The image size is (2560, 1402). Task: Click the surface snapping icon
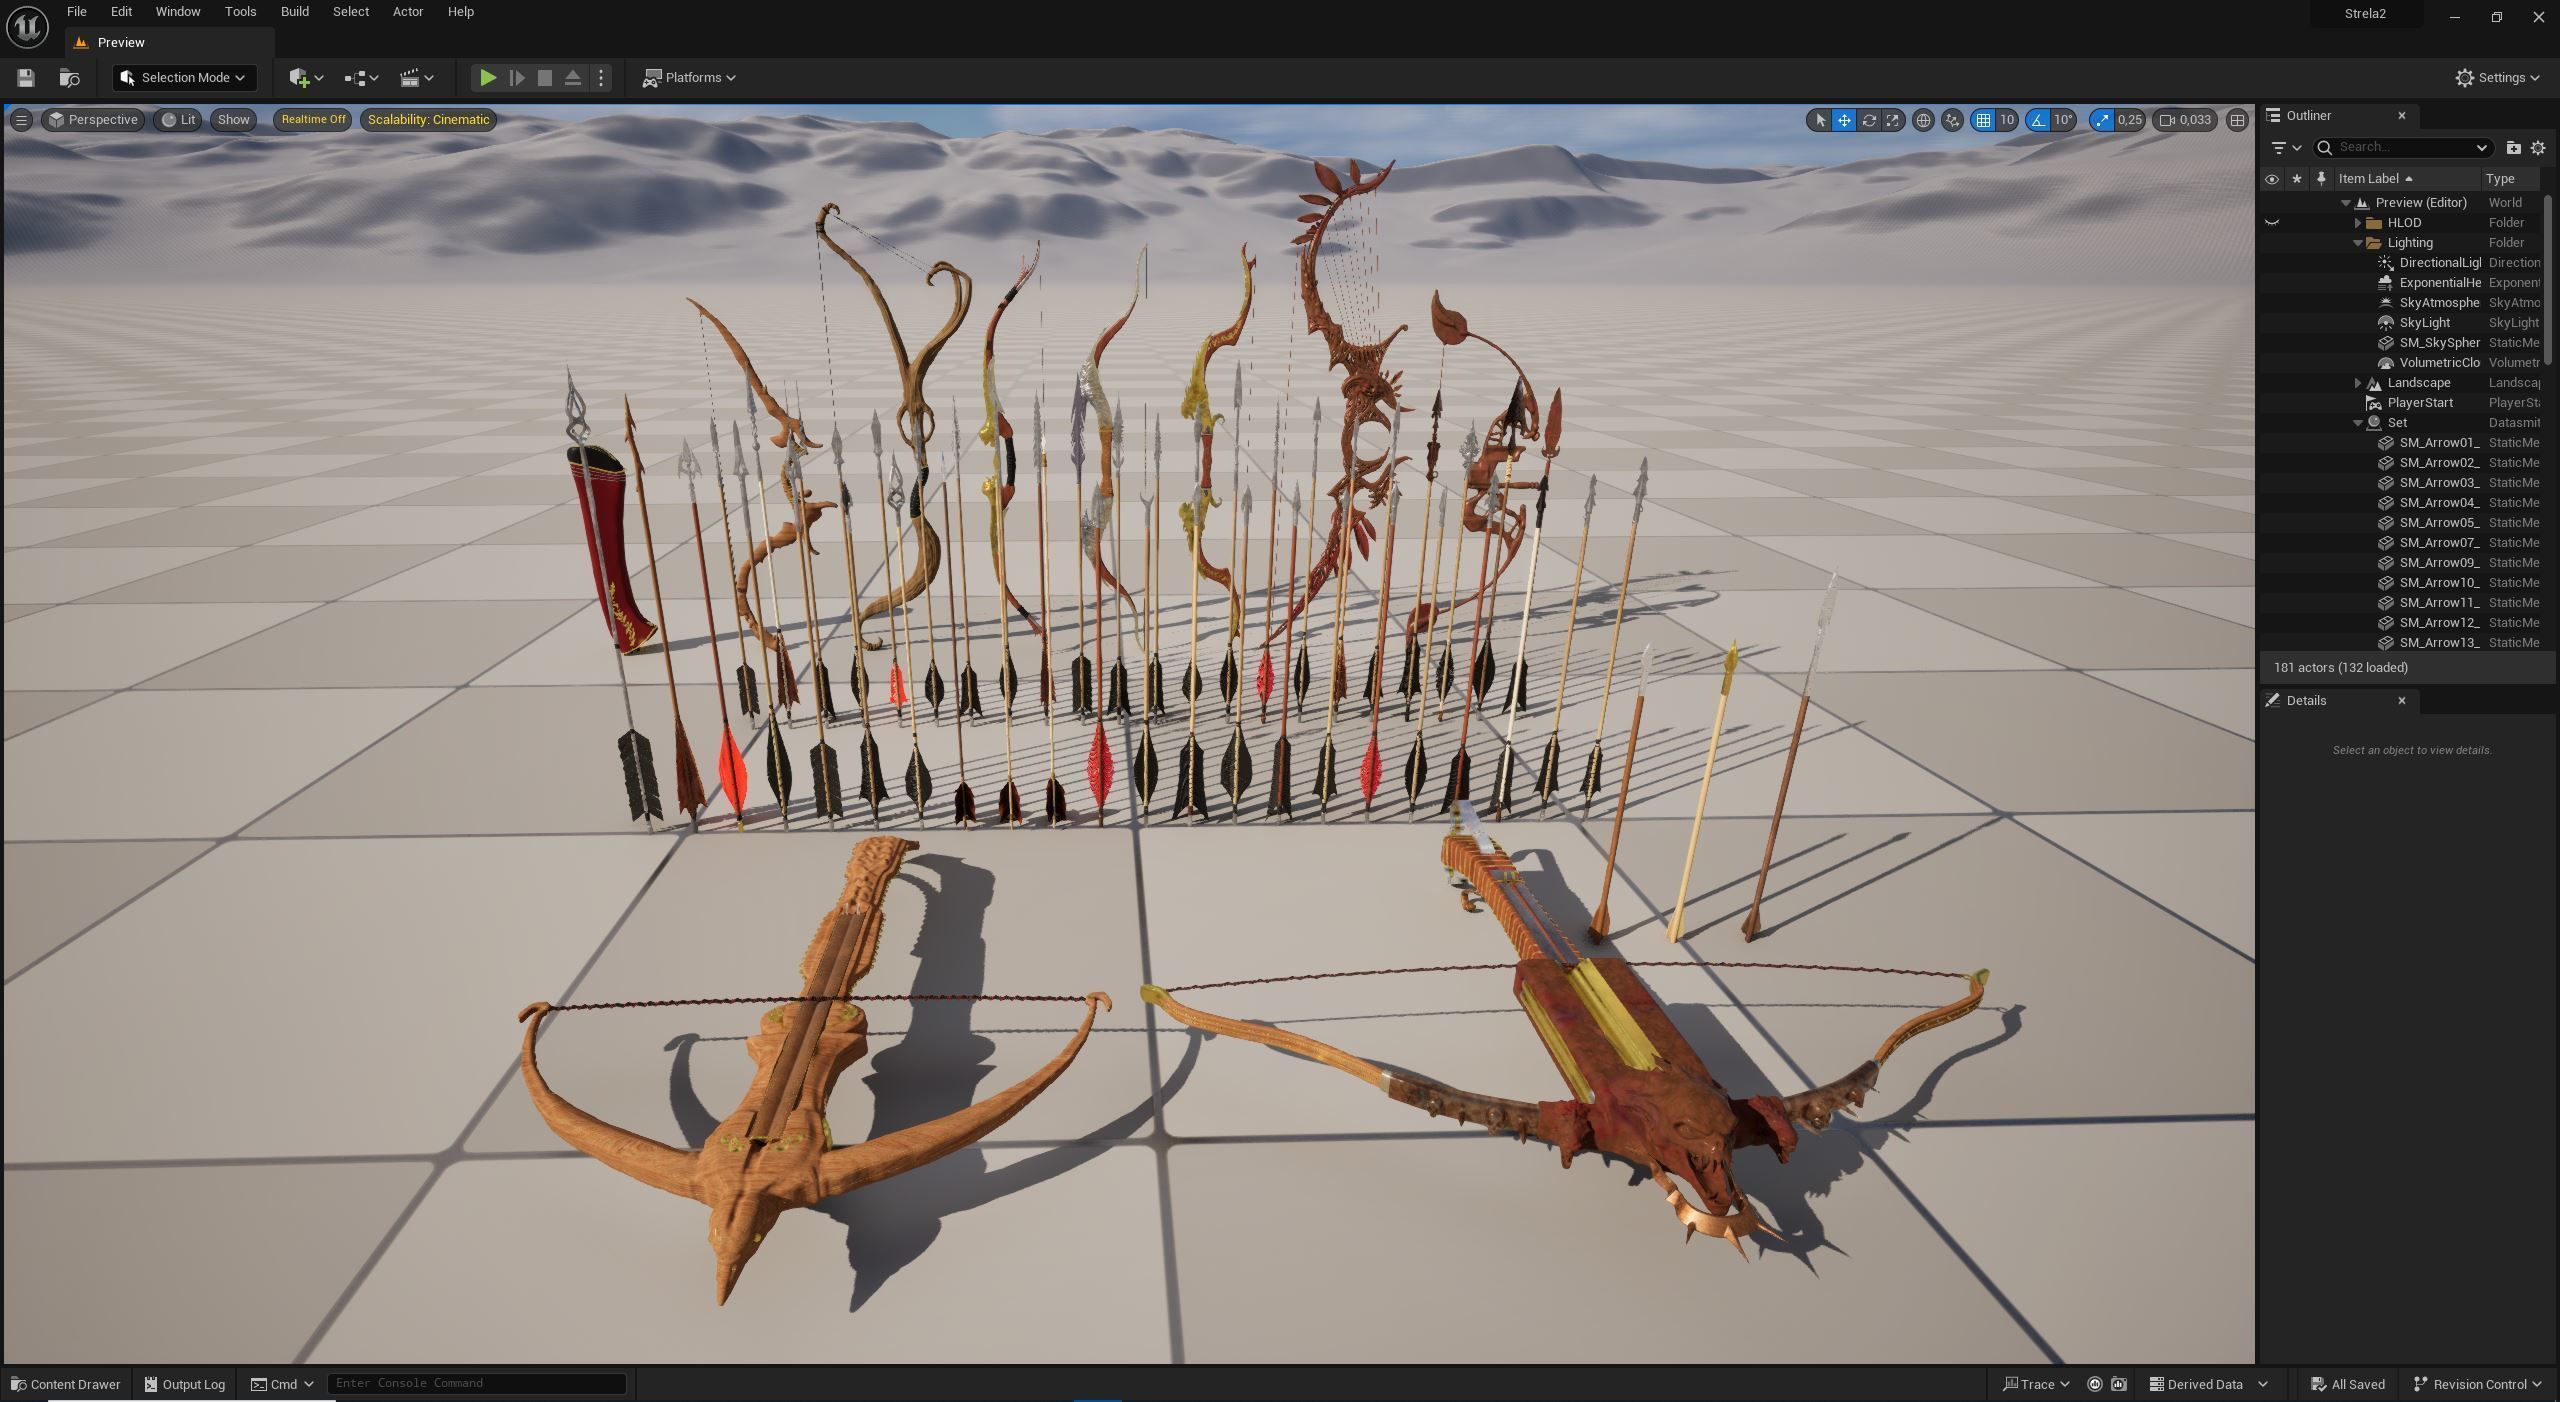[1951, 120]
